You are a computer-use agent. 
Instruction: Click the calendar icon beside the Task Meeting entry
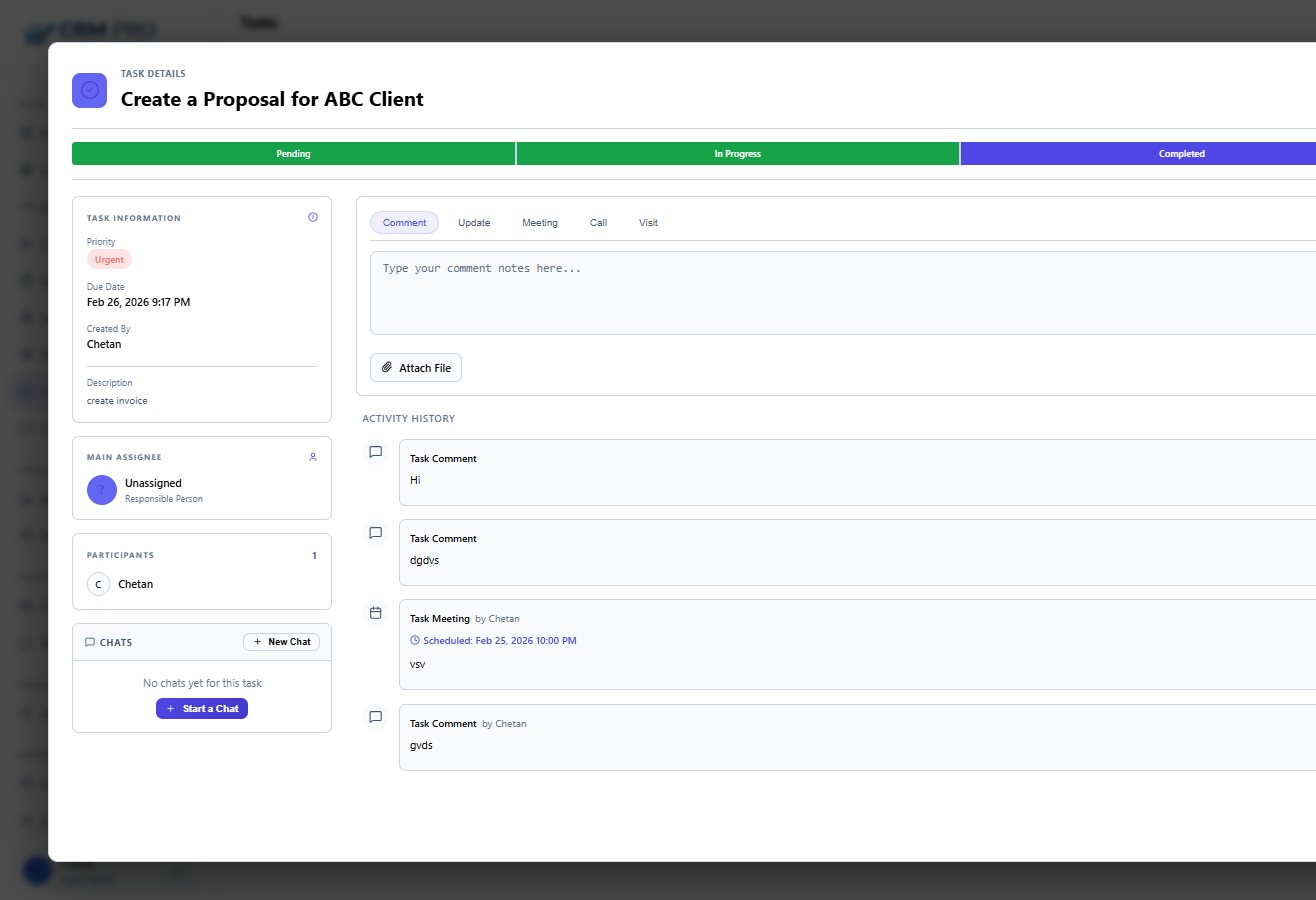pyautogui.click(x=376, y=612)
